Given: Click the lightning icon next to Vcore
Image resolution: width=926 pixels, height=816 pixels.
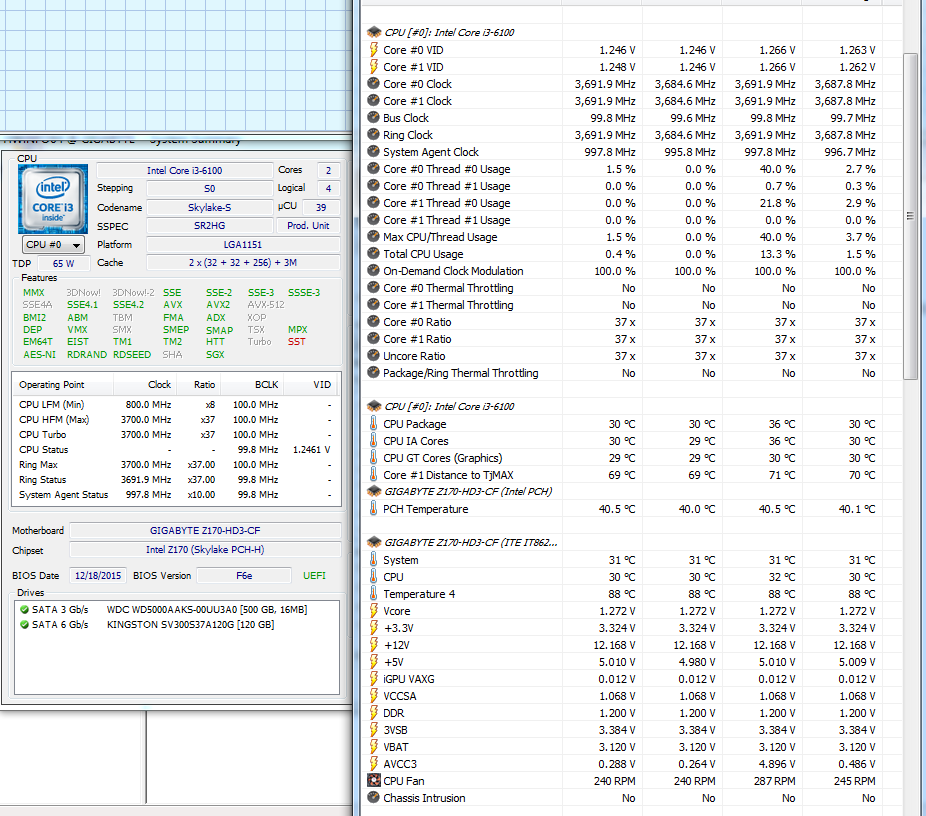Looking at the screenshot, I should (x=373, y=611).
